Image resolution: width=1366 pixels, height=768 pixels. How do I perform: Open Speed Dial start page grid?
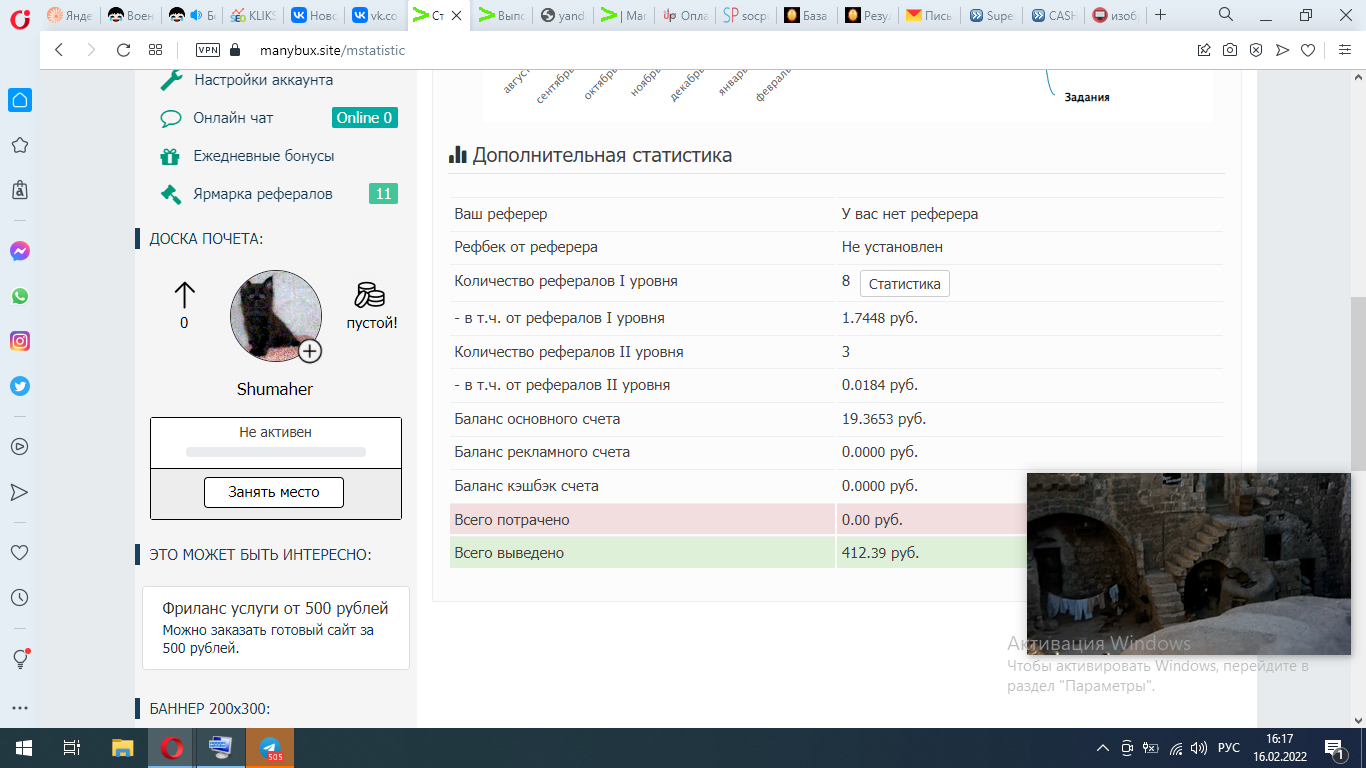(155, 50)
